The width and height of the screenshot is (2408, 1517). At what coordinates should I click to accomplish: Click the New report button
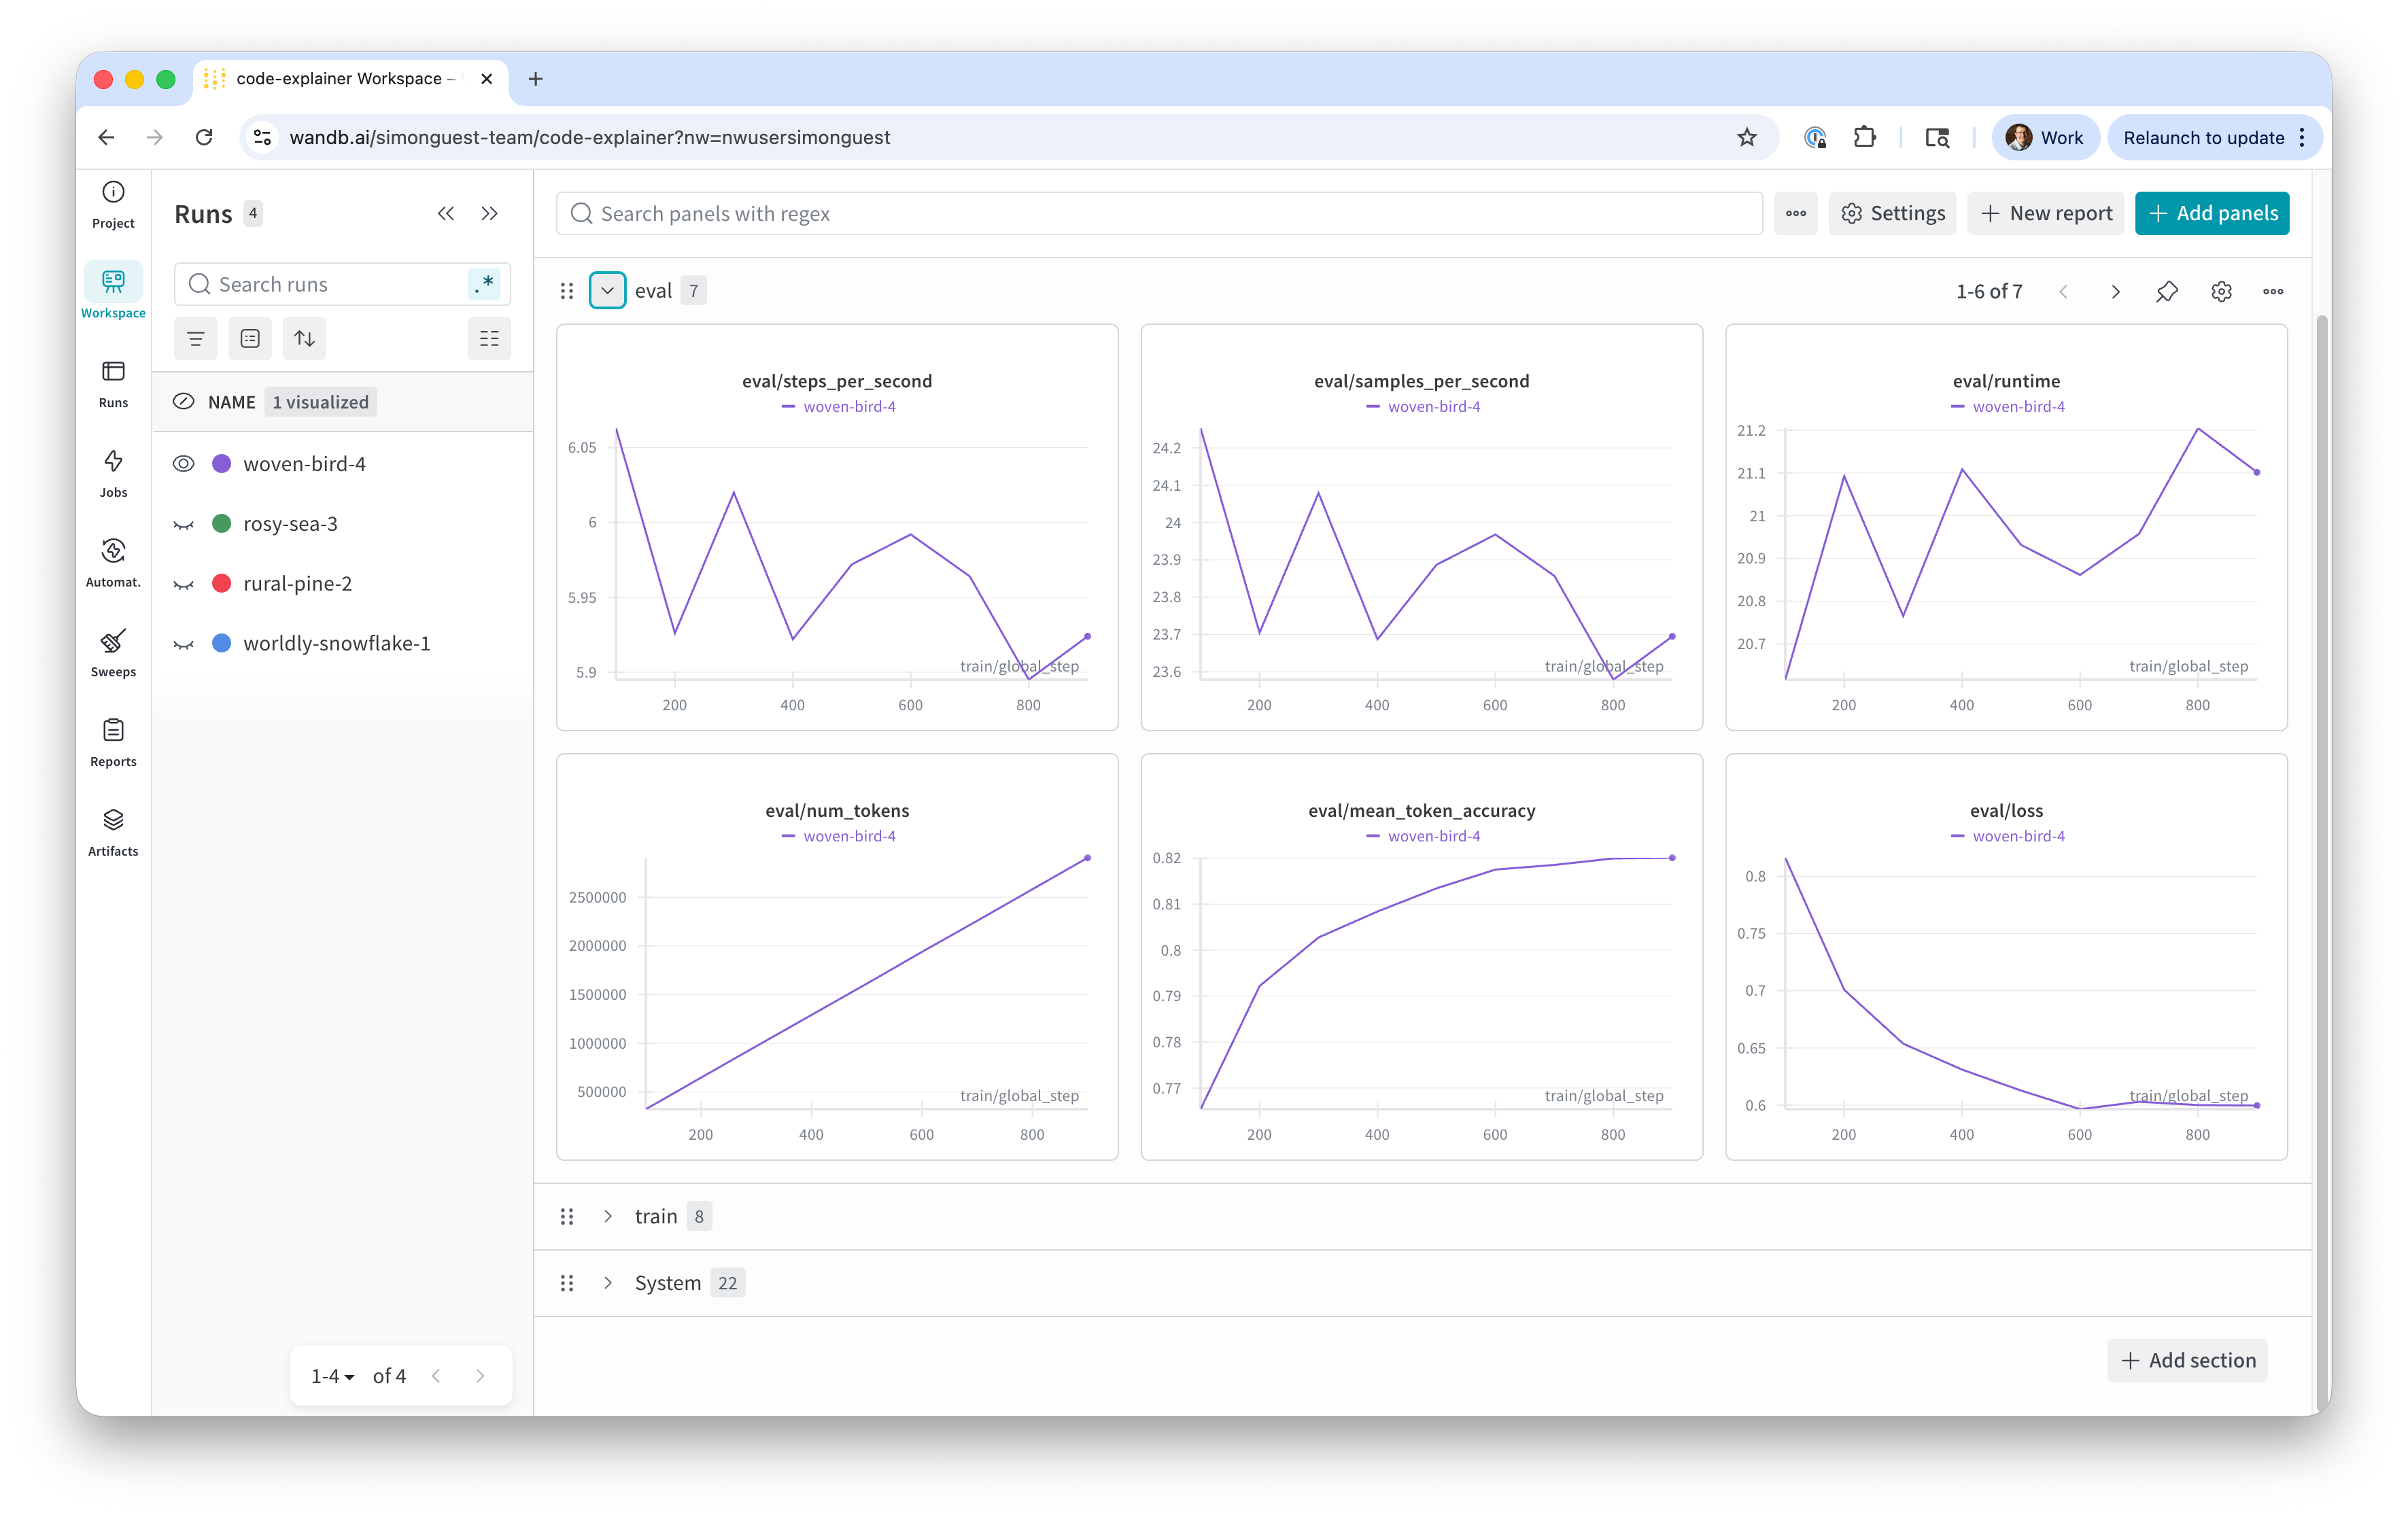(2045, 213)
